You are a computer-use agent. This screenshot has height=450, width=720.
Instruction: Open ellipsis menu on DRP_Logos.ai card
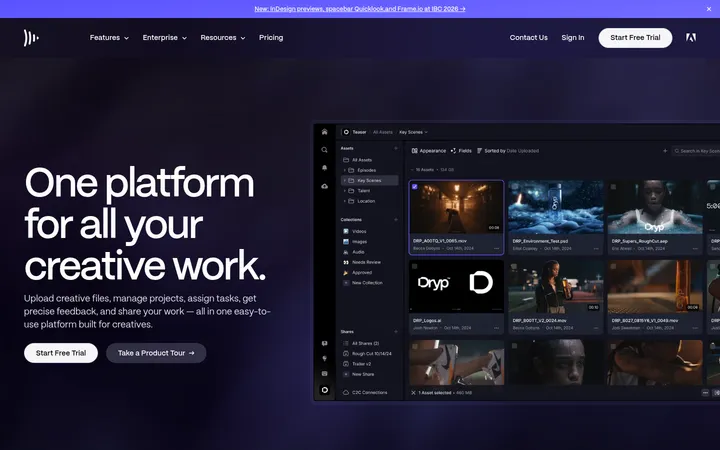coord(496,328)
